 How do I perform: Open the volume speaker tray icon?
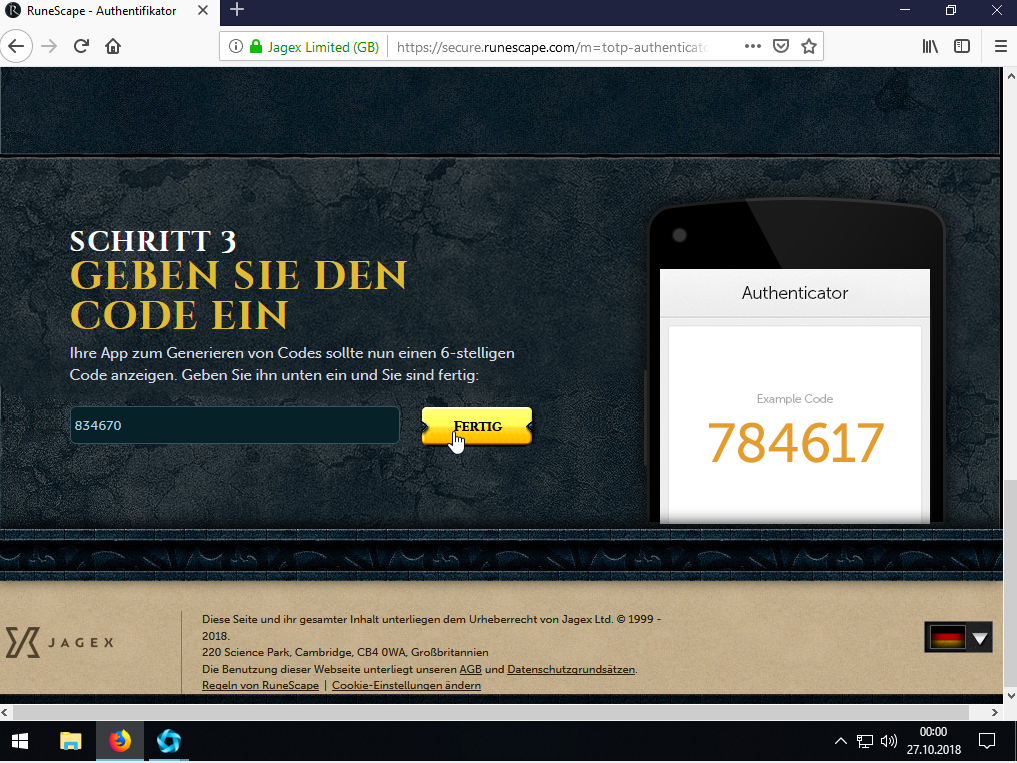point(889,741)
